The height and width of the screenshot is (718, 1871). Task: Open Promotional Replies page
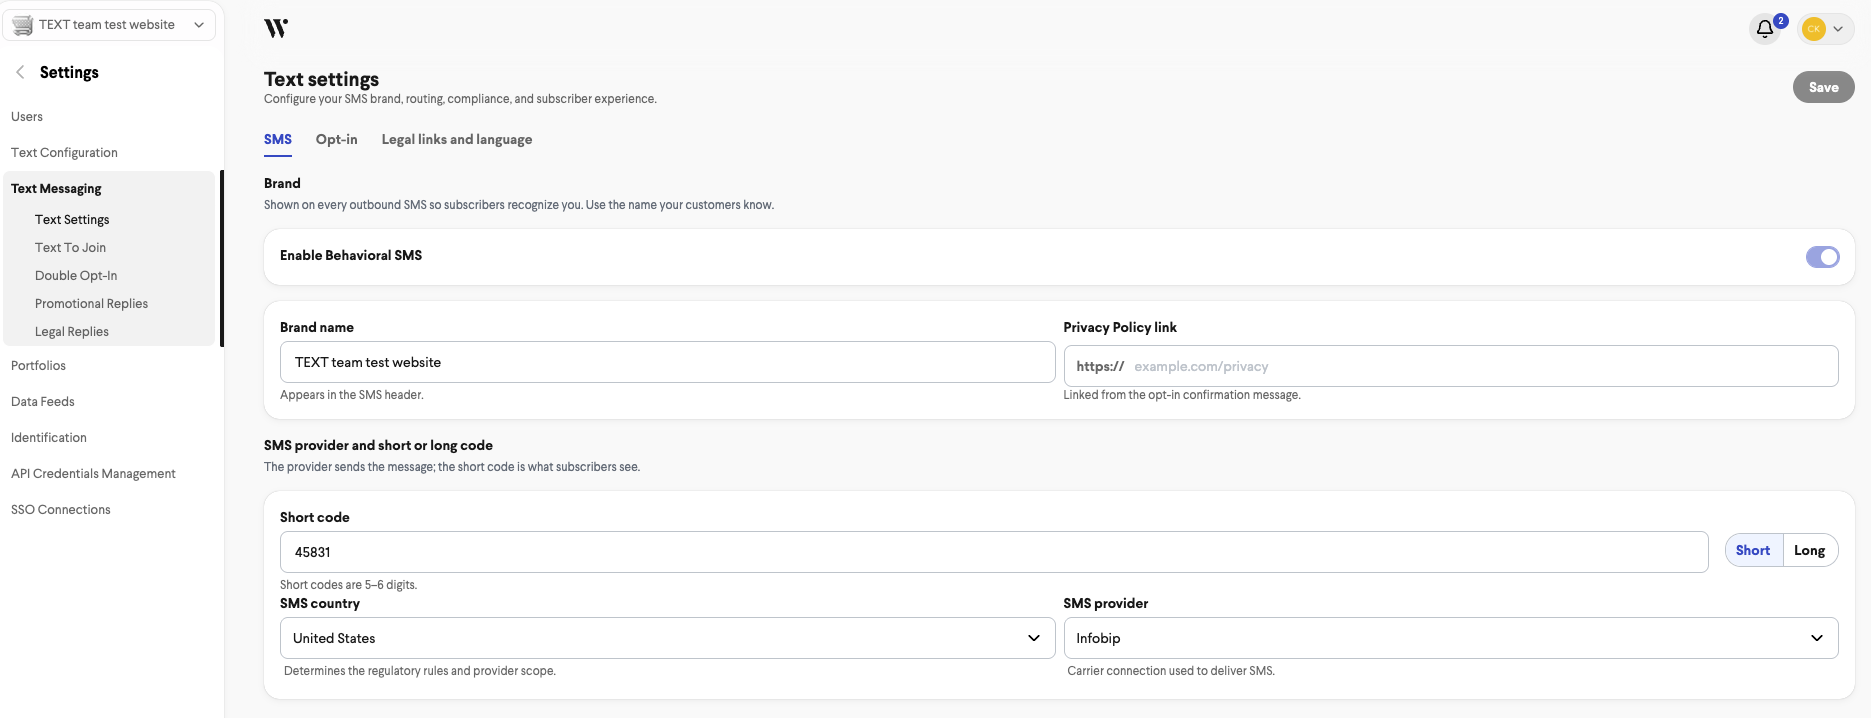click(x=91, y=304)
